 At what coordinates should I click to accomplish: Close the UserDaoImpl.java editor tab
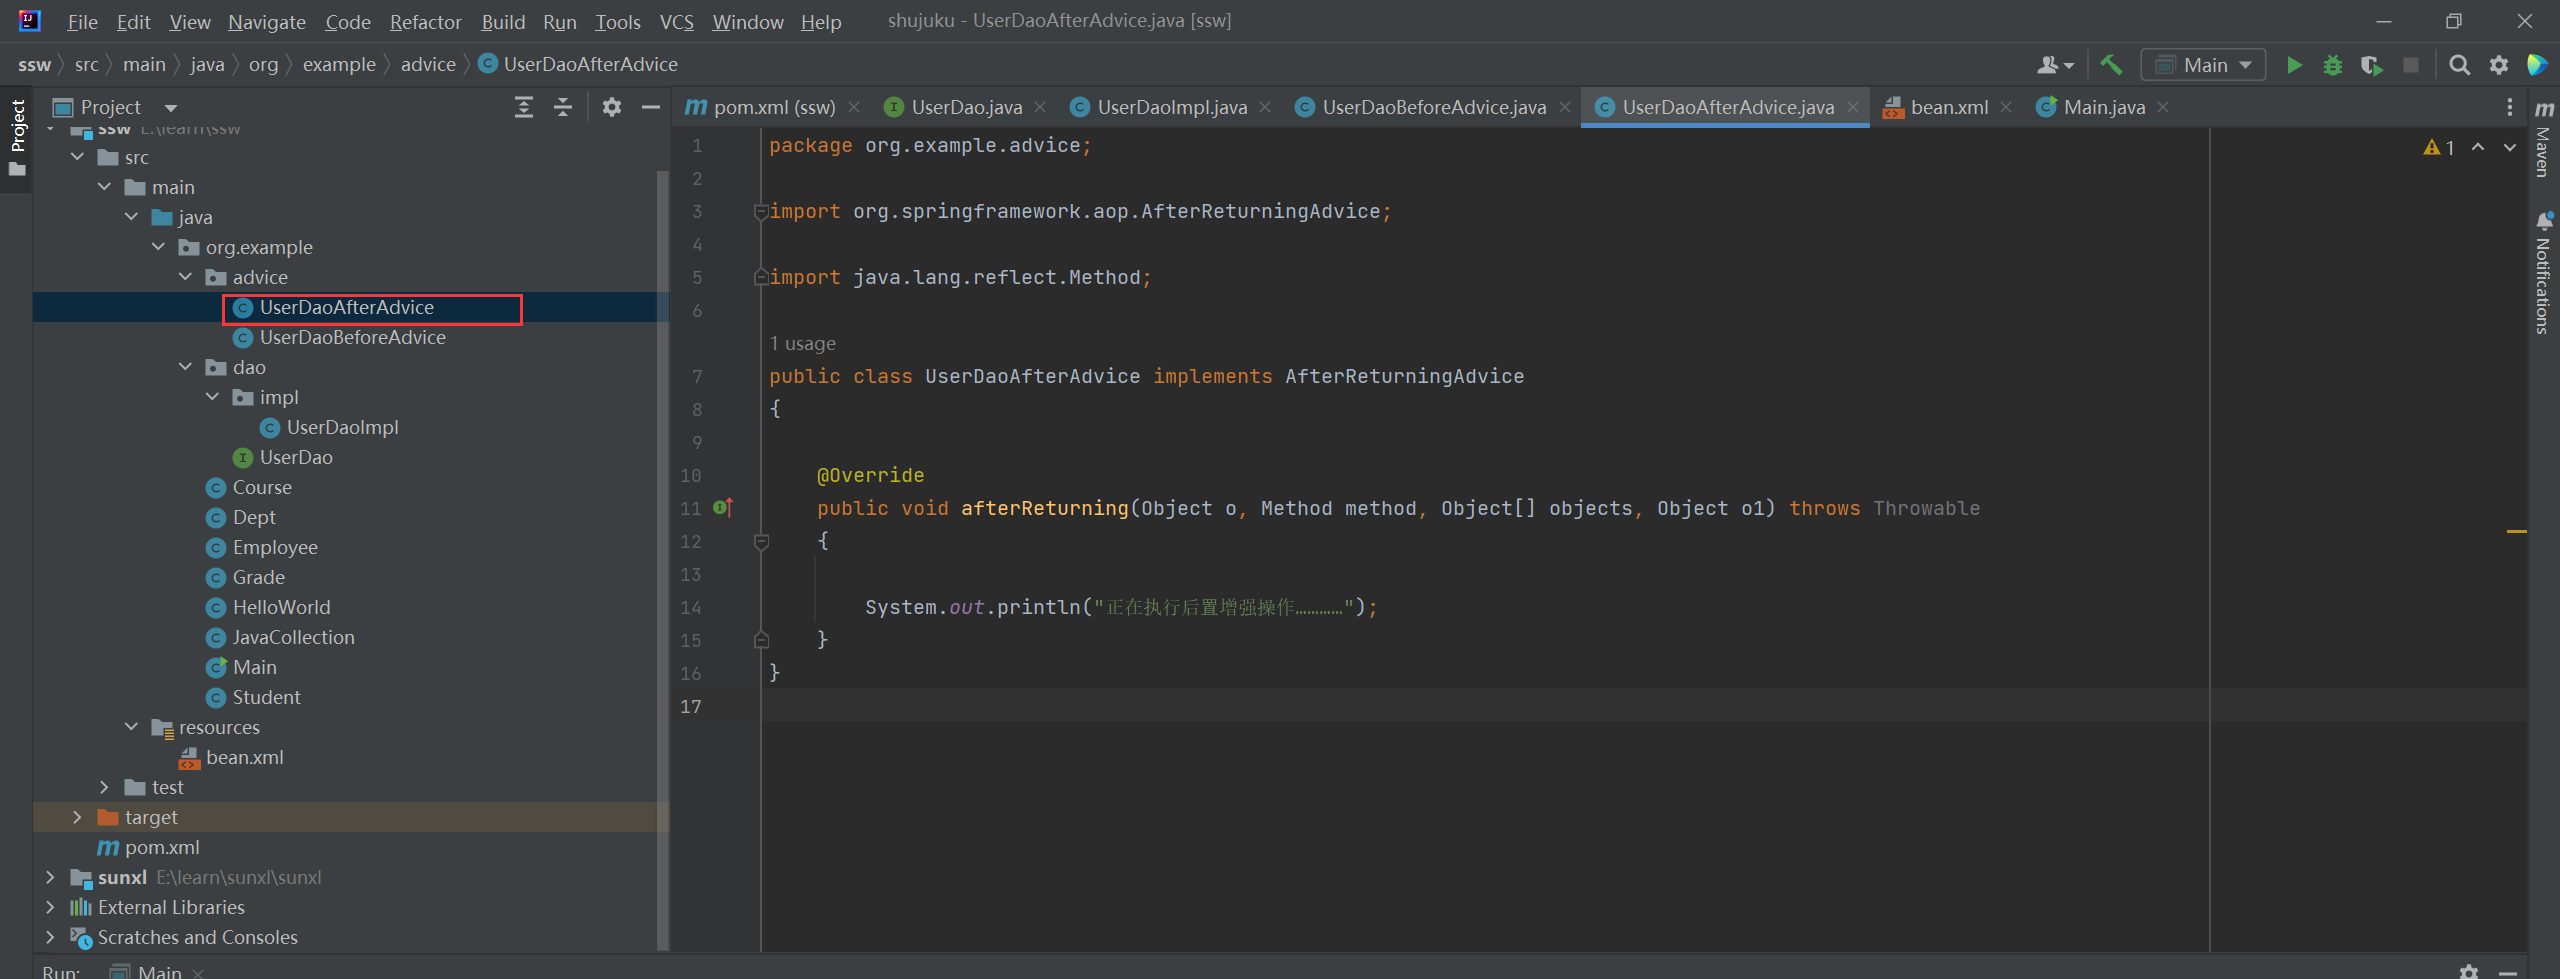[x=1265, y=107]
